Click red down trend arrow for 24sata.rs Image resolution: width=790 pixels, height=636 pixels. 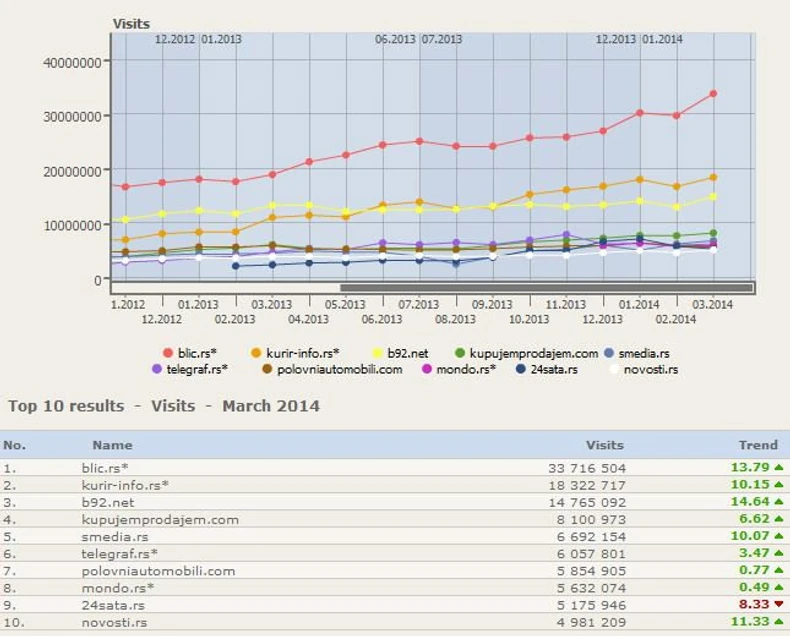778,606
